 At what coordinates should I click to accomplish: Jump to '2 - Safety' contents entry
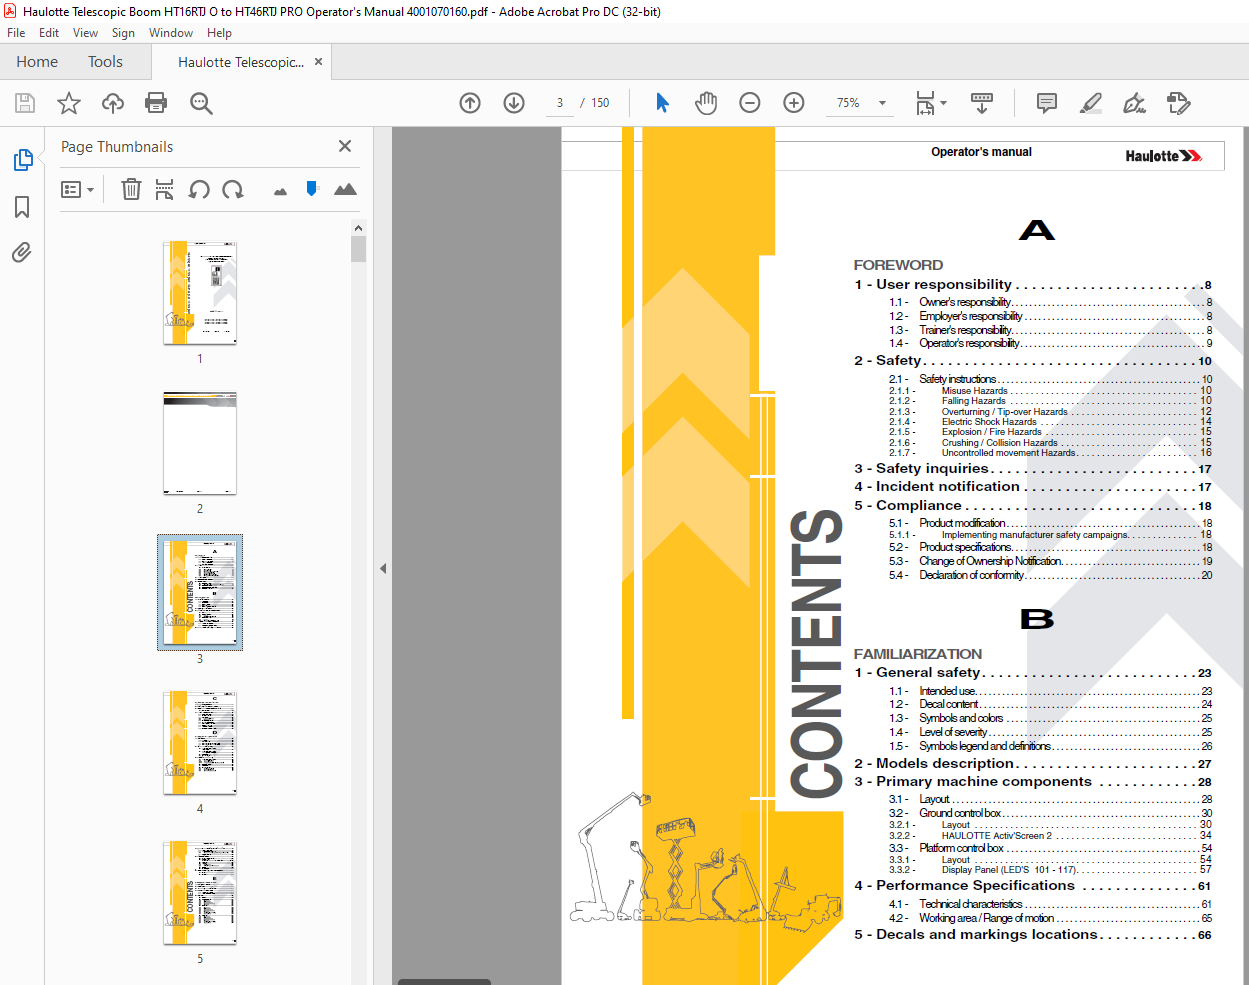pyautogui.click(x=1033, y=361)
